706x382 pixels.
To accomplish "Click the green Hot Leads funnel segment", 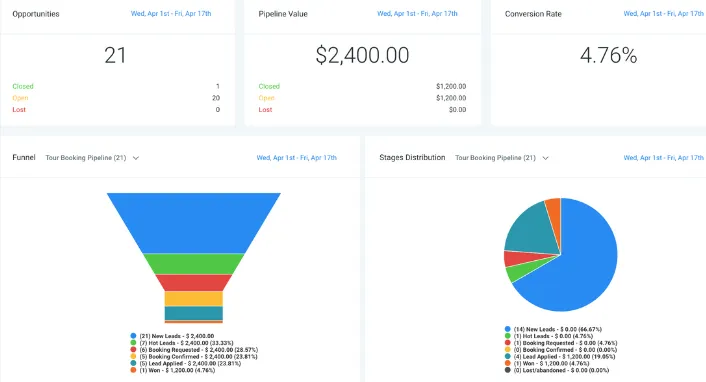I will click(x=194, y=264).
